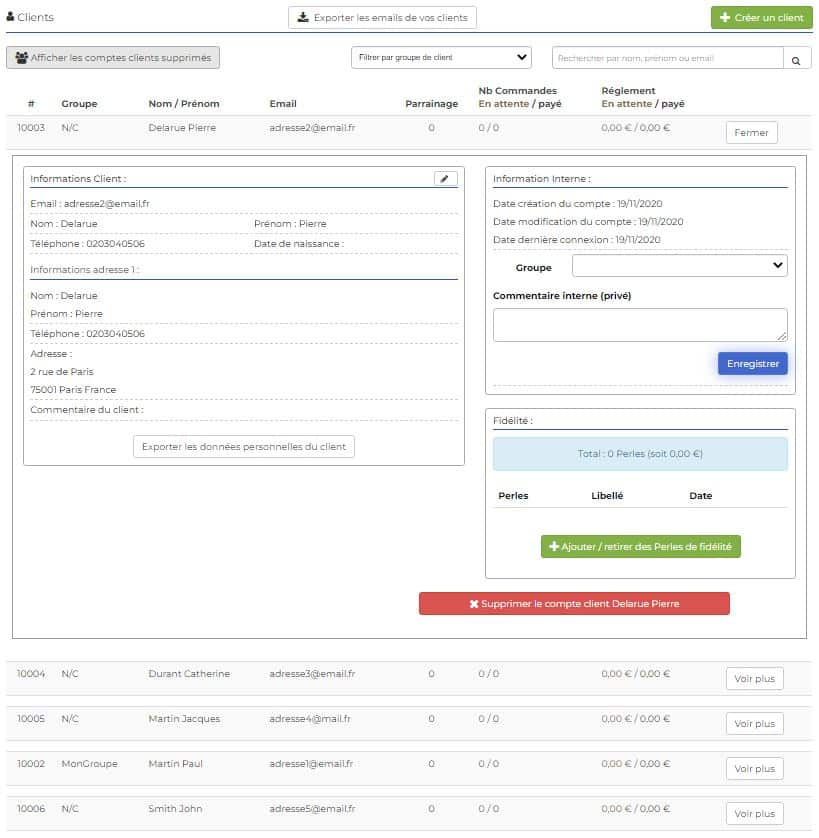Click the Nb Commandes column header

click(517, 91)
